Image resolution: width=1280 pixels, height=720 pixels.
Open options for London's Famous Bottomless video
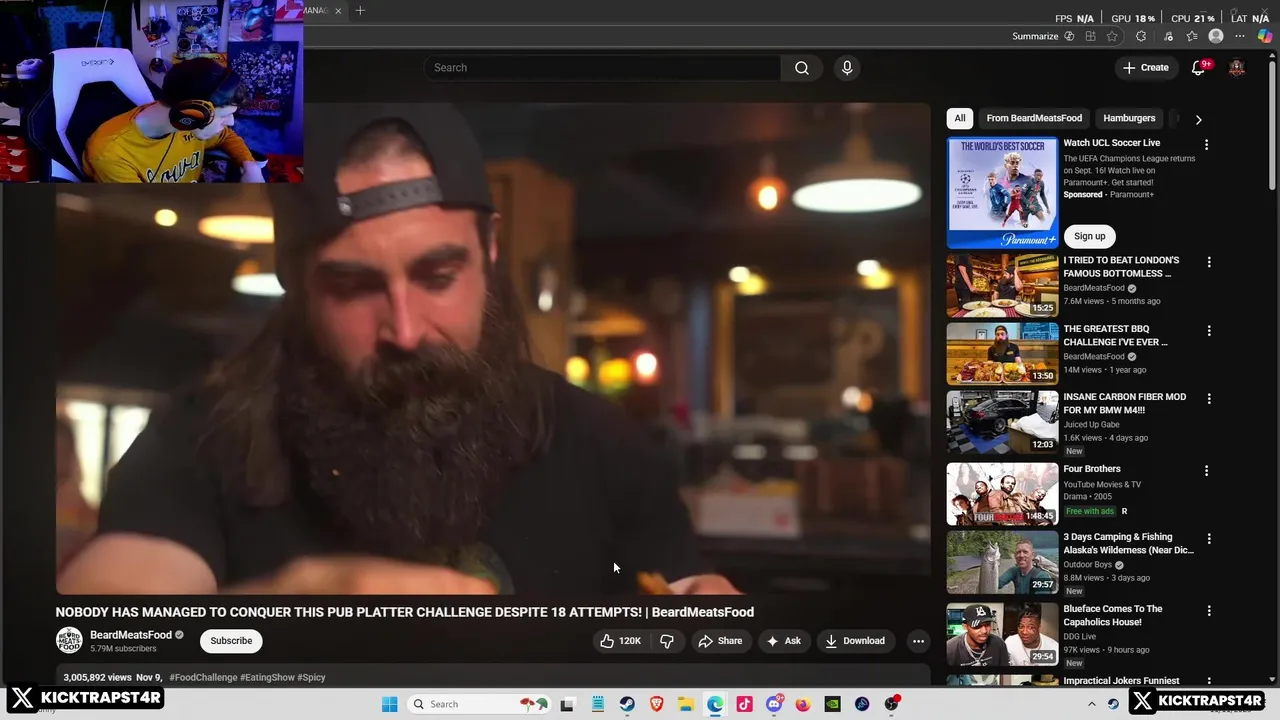tap(1209, 262)
